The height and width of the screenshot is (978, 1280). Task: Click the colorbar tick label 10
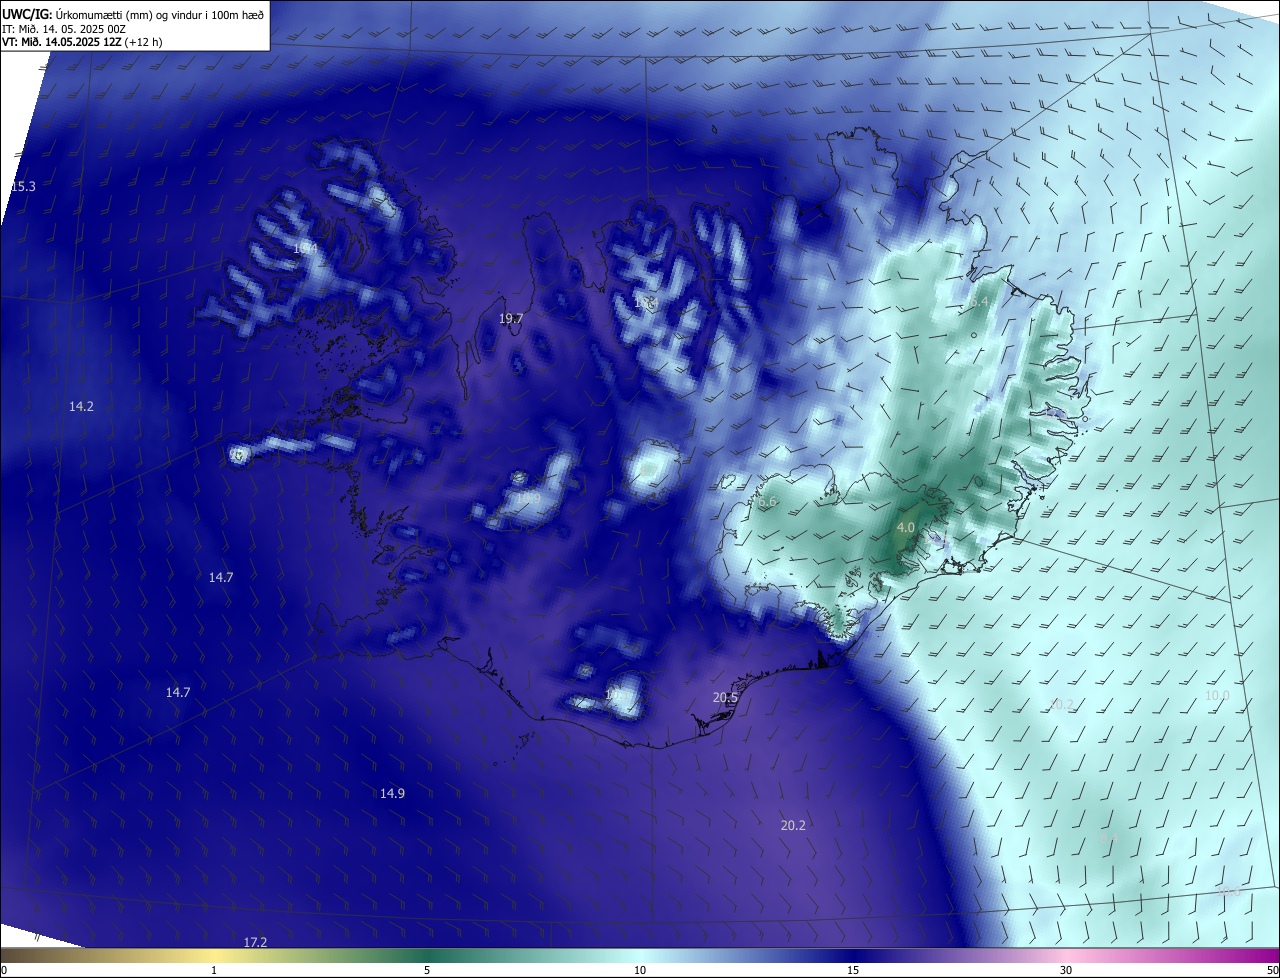(x=640, y=970)
